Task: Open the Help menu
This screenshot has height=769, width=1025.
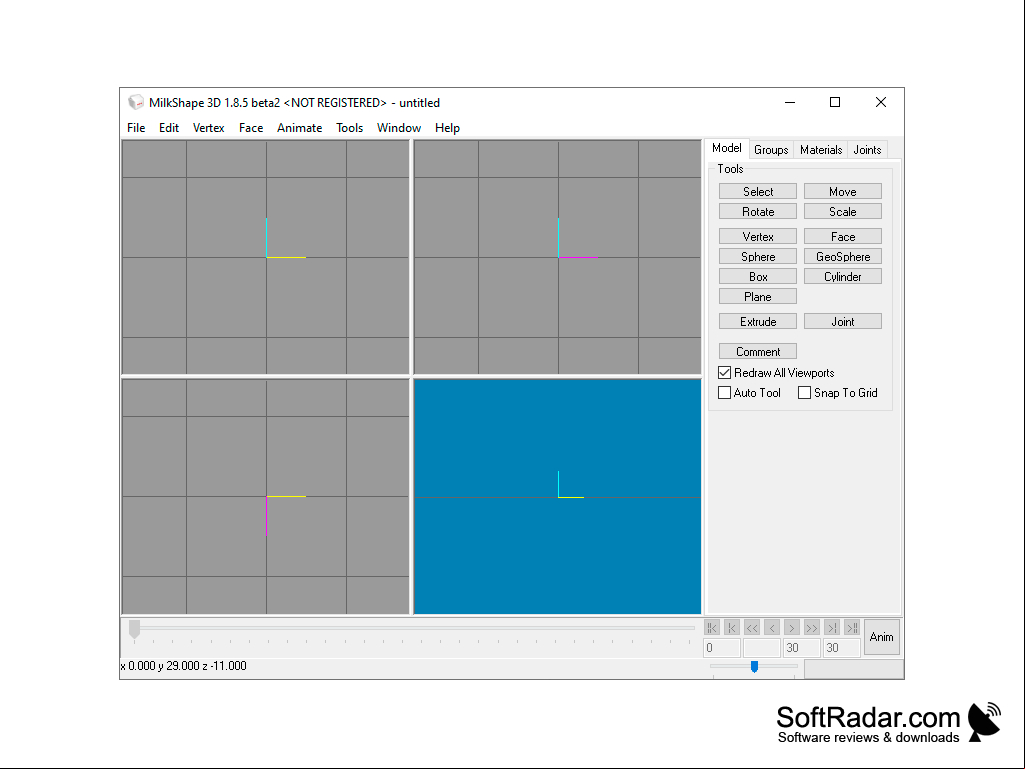Action: [x=447, y=128]
